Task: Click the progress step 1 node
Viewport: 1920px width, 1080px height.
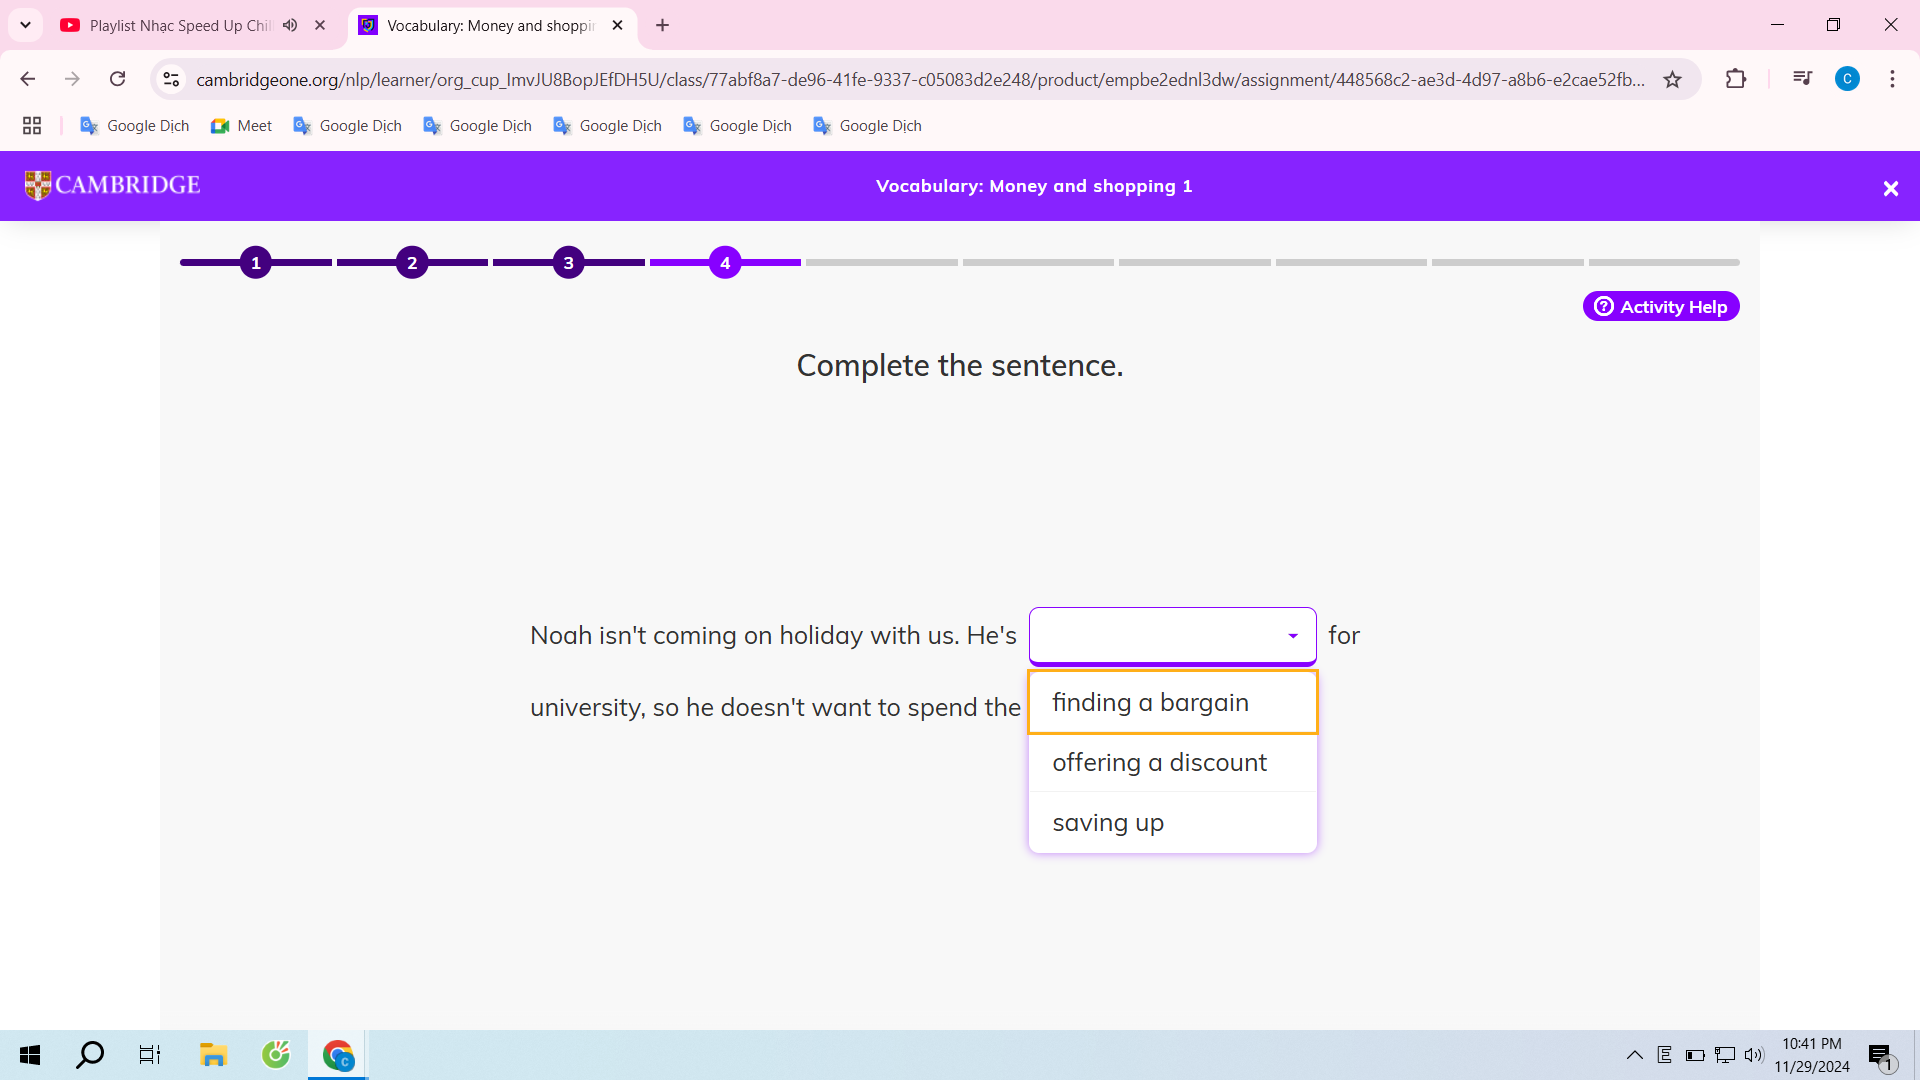Action: pos(256,262)
